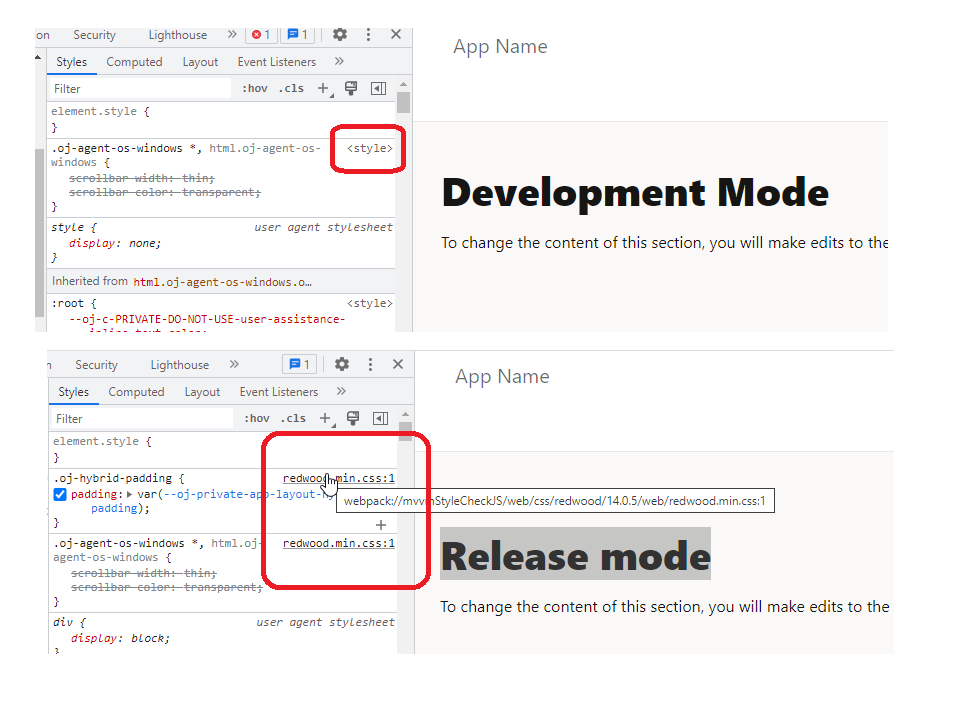This screenshot has height=713, width=959.
Task: Open the Lighthouse panel
Action: click(177, 34)
